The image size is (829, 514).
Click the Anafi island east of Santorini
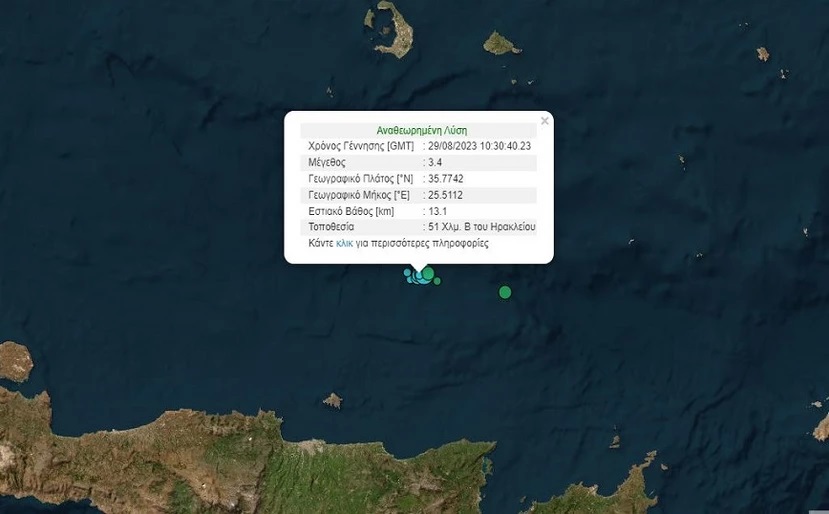point(501,43)
